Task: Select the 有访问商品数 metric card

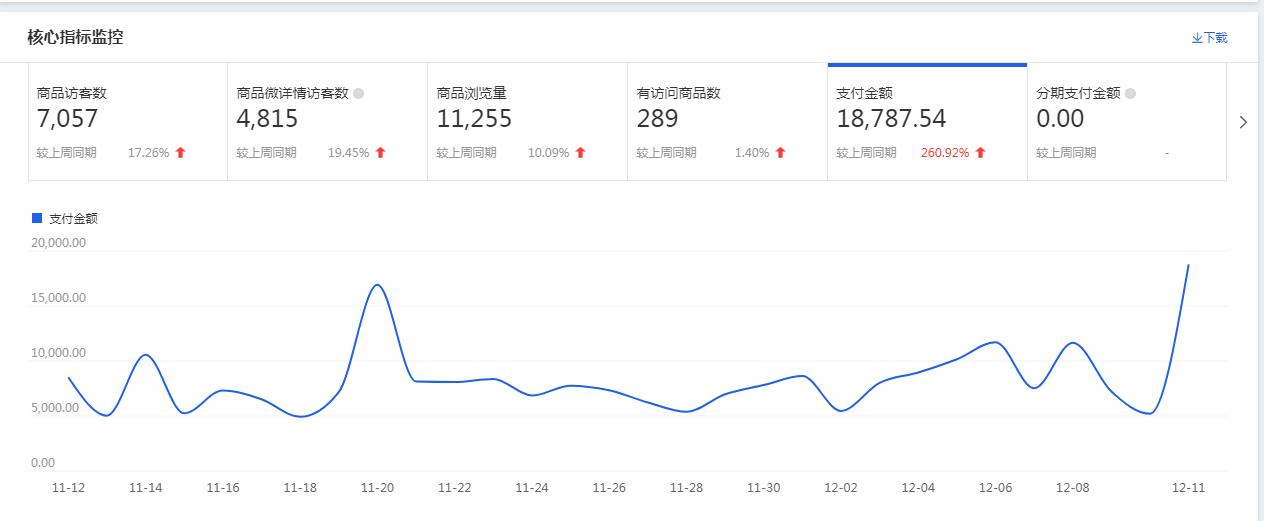Action: click(728, 122)
